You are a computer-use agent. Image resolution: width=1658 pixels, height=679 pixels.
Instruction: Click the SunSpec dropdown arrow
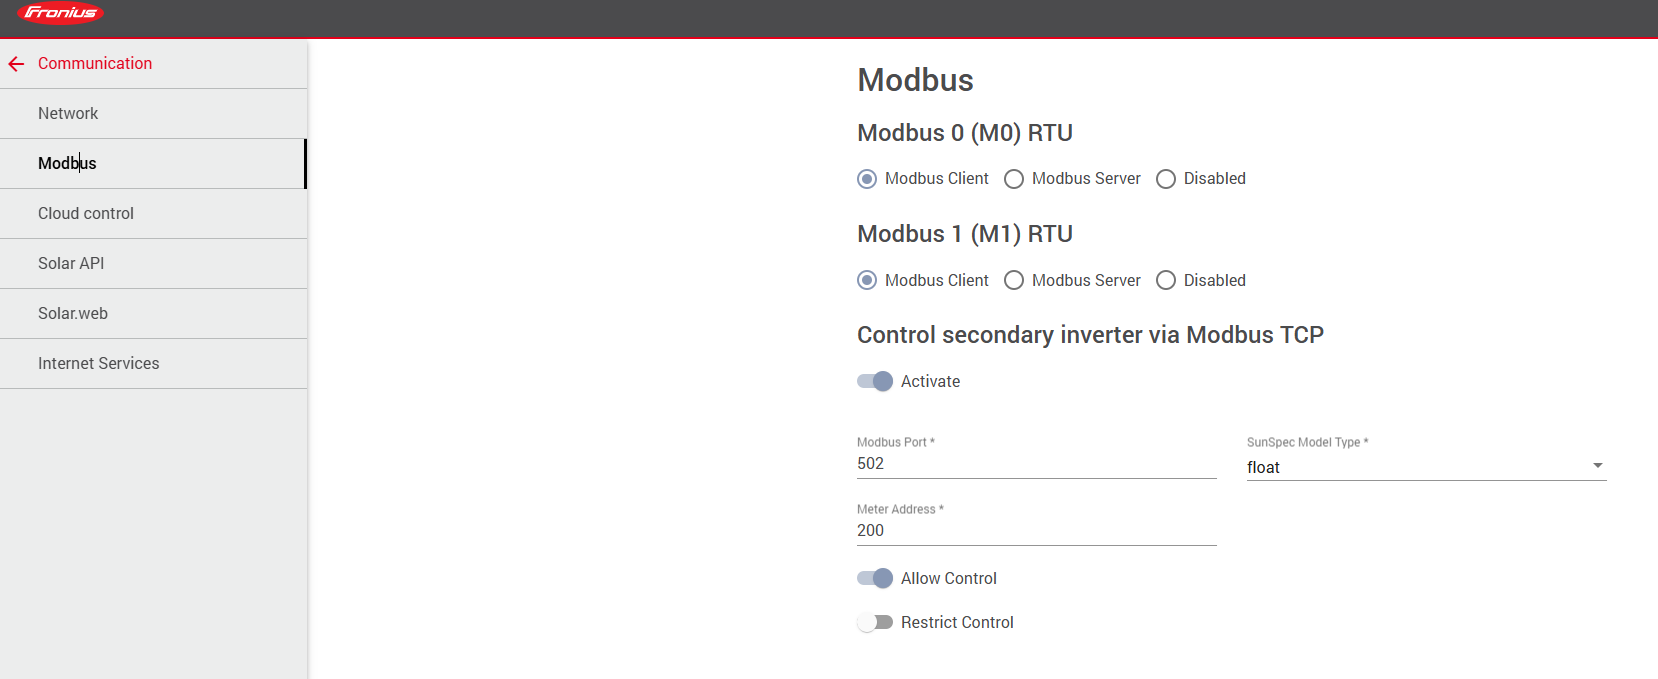(1597, 466)
